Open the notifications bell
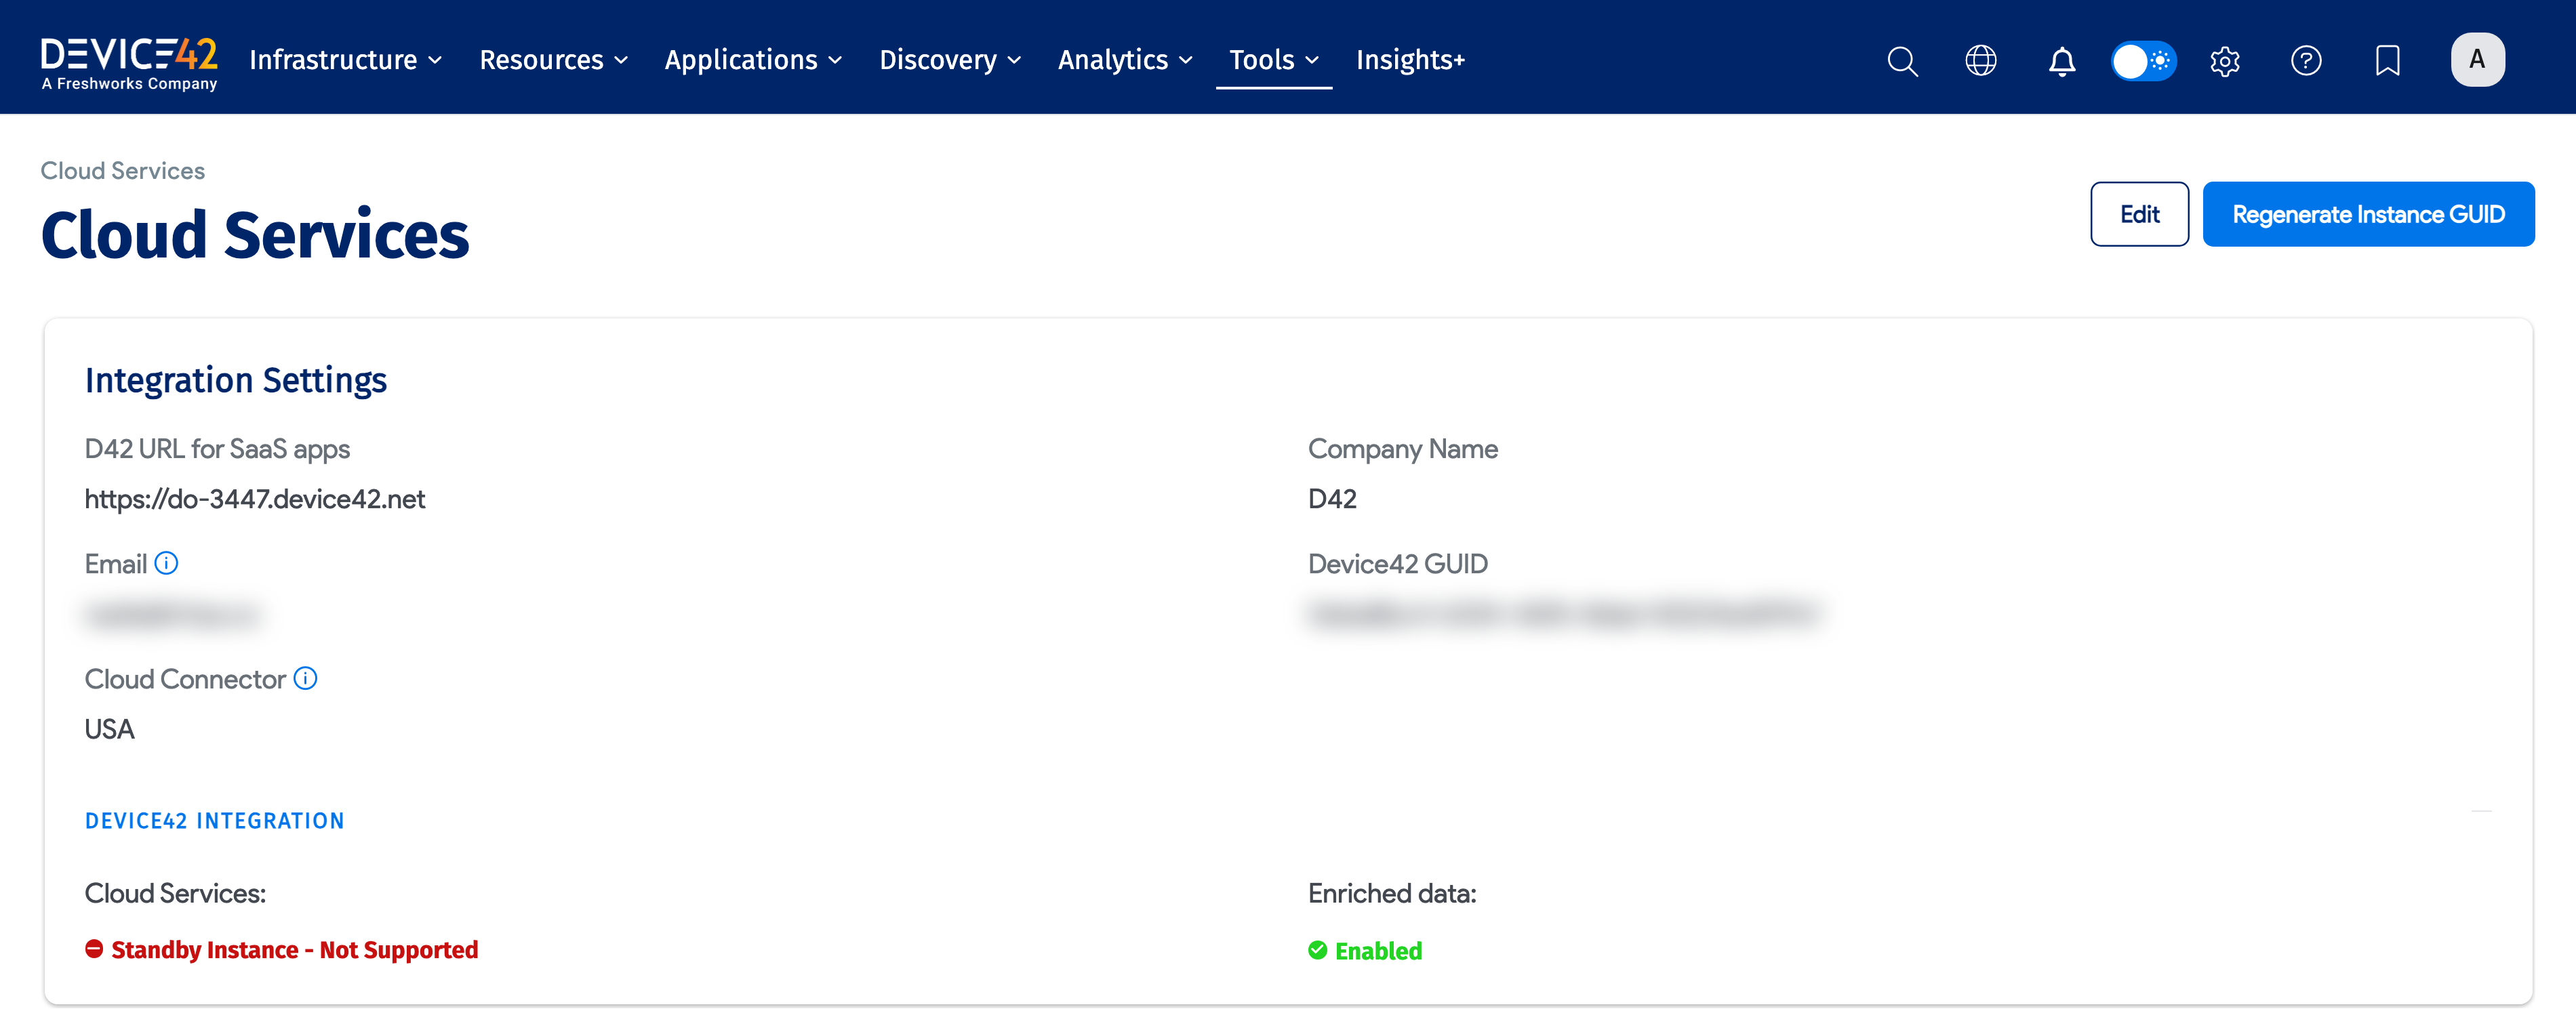This screenshot has height=1030, width=2576. coord(2062,61)
